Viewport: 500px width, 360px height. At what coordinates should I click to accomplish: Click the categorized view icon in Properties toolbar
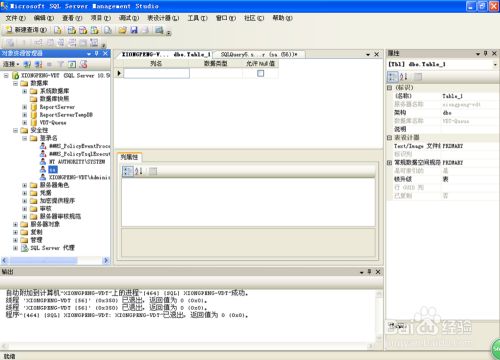coord(393,77)
